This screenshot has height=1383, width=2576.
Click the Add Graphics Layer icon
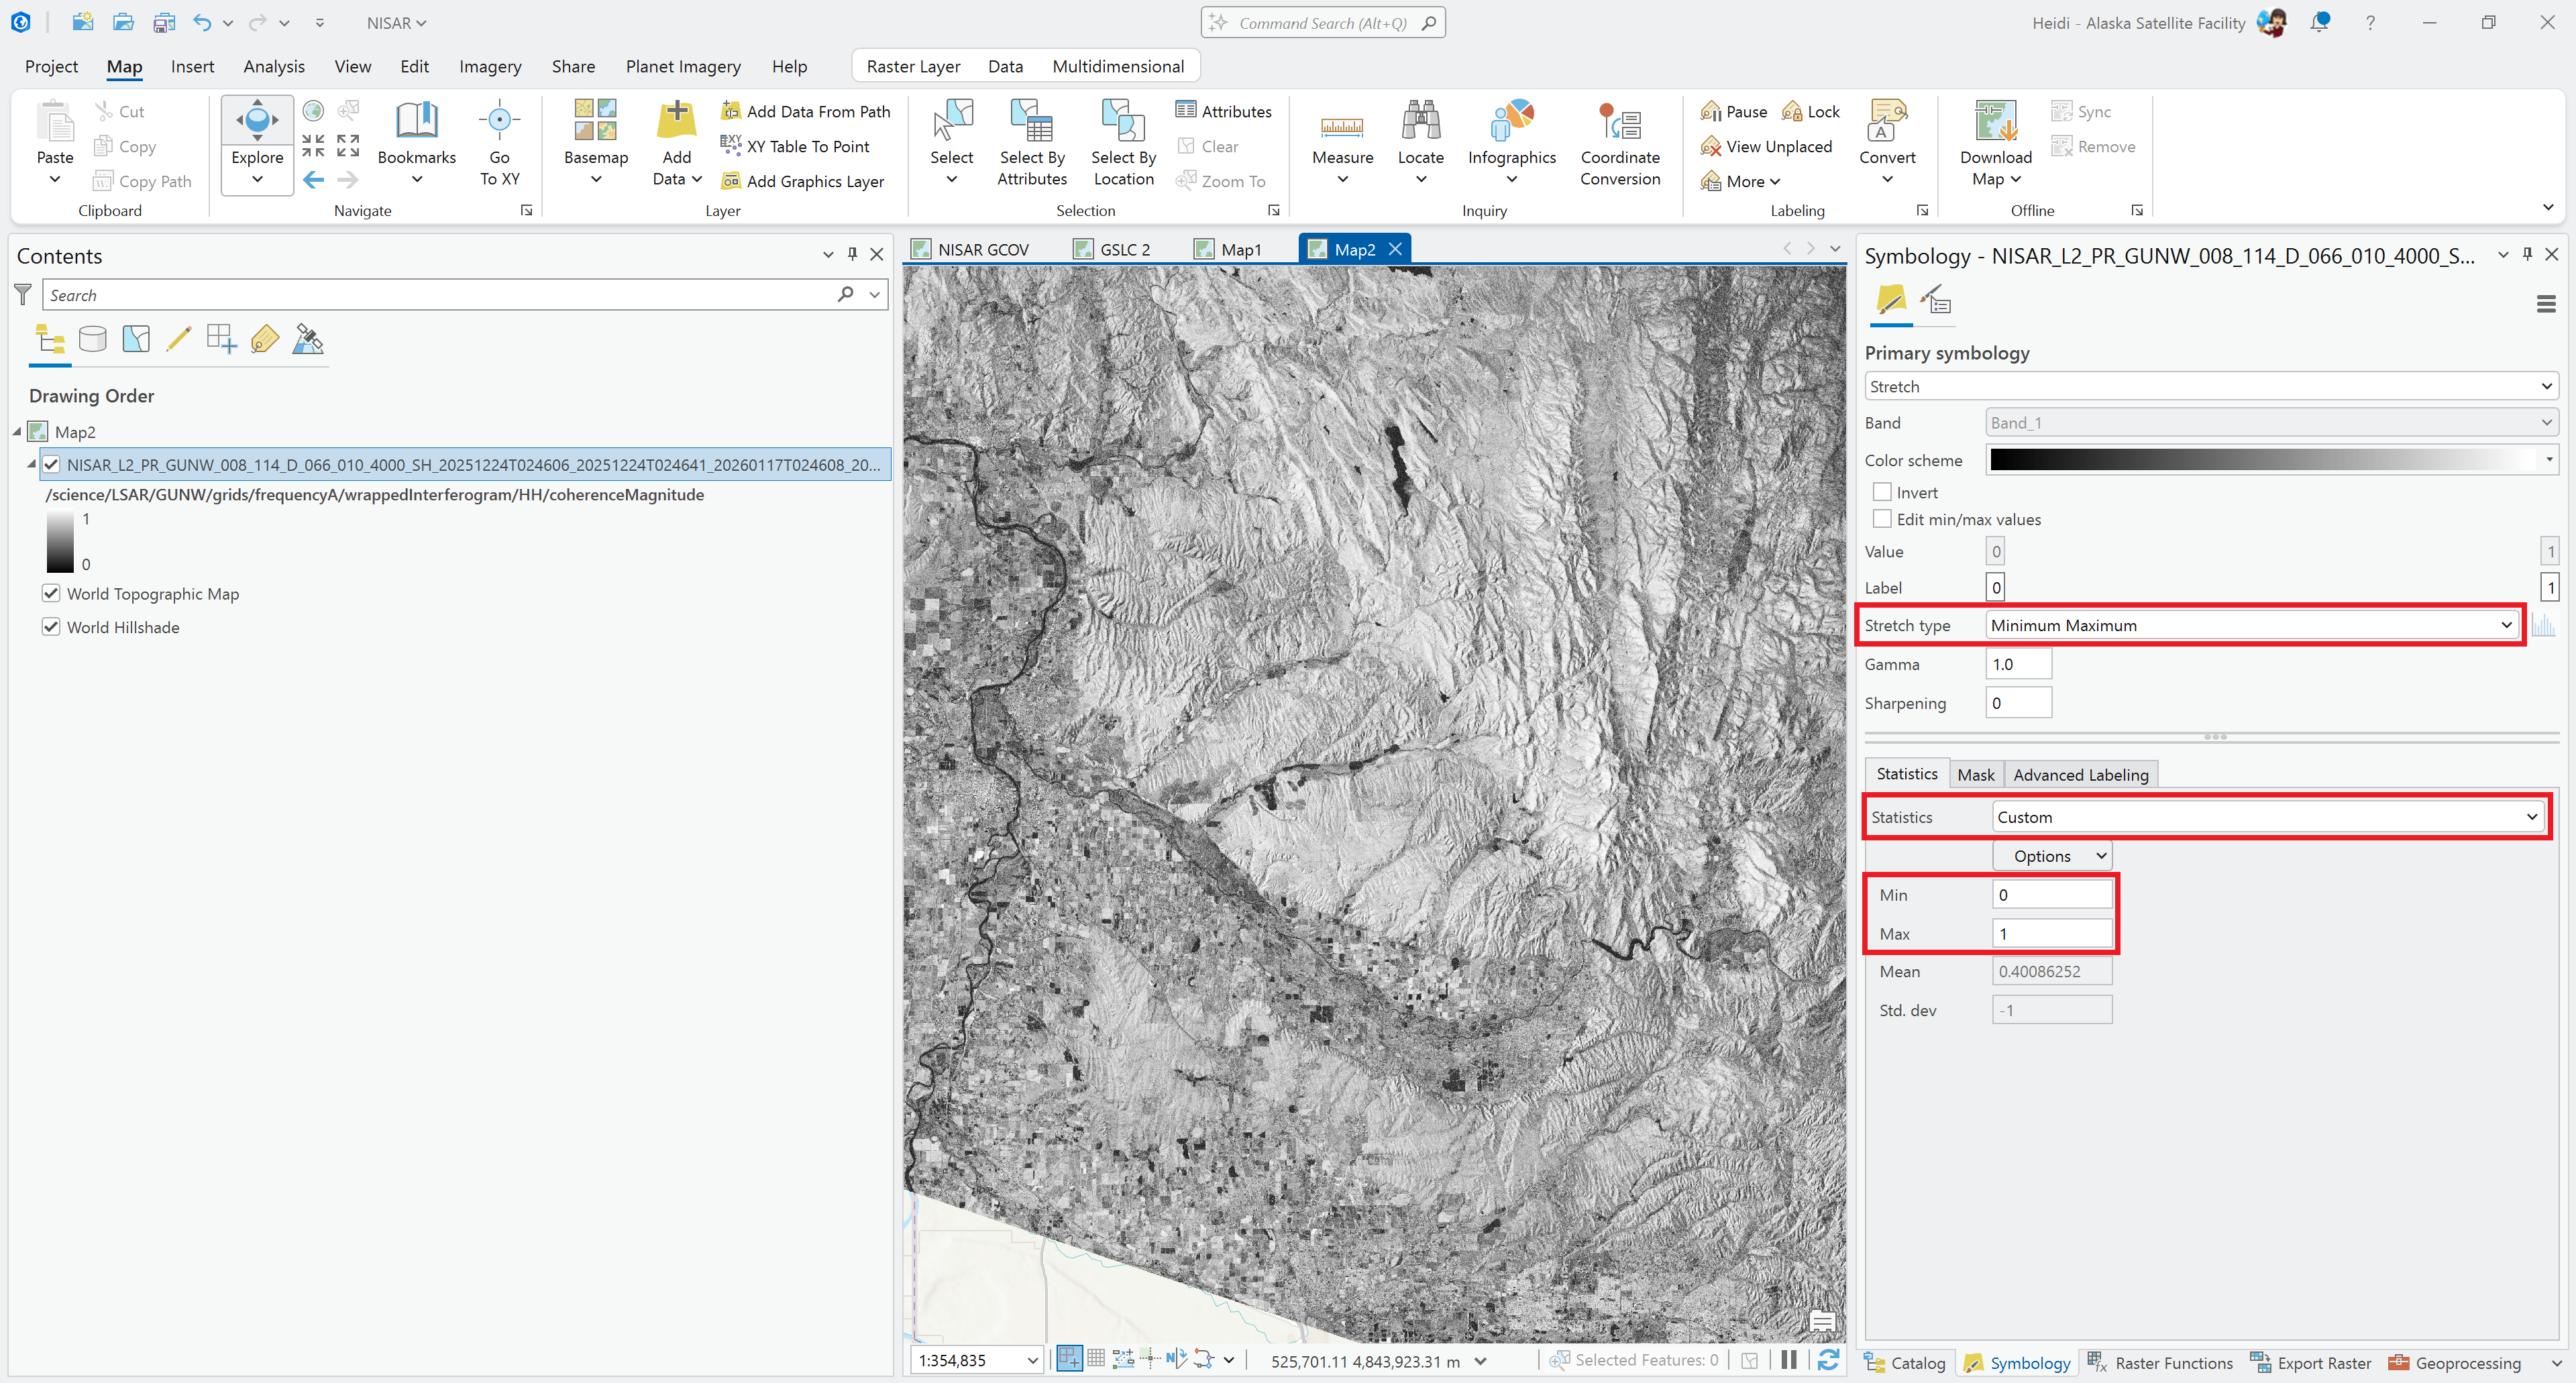[731, 181]
